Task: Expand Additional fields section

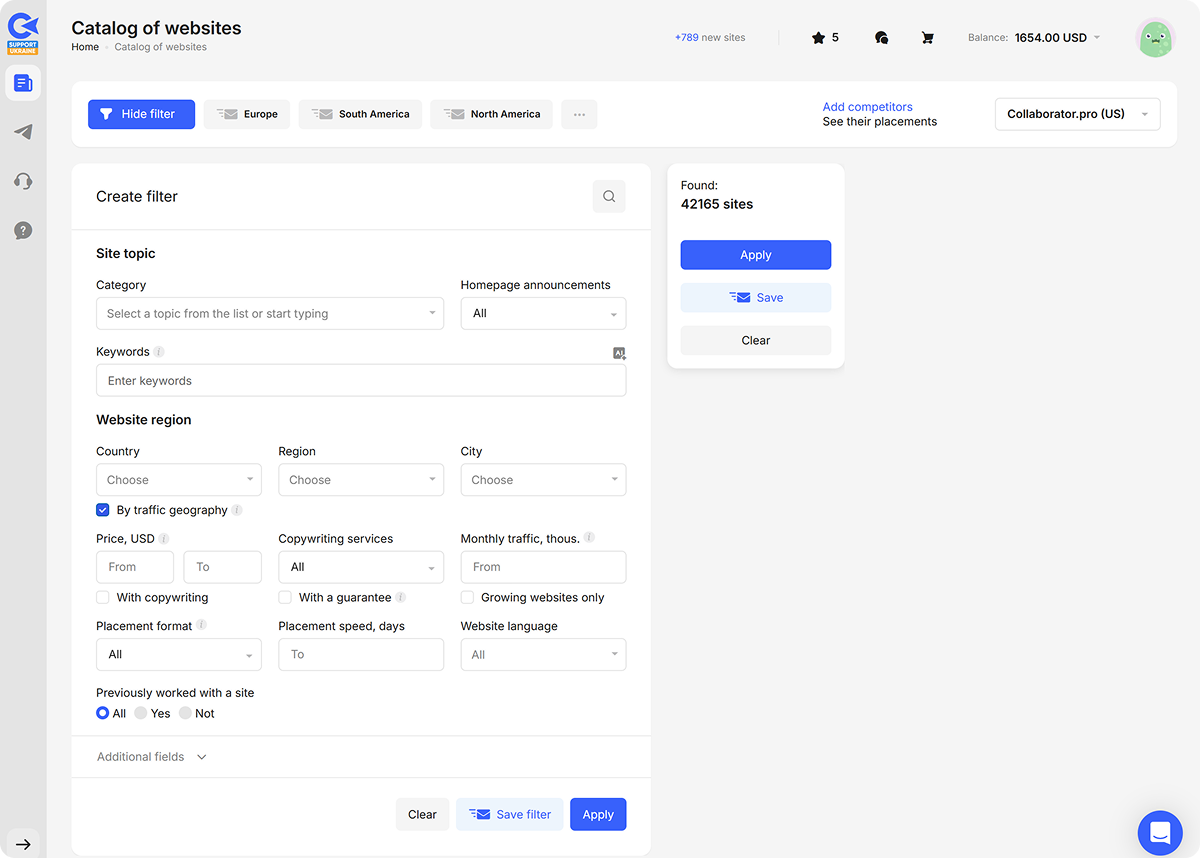Action: point(152,757)
